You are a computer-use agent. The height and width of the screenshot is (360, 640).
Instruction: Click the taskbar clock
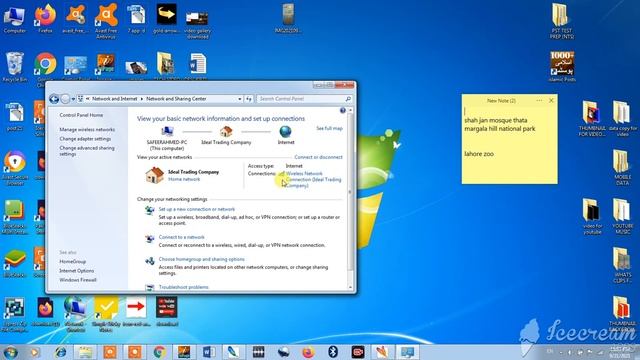[619, 352]
